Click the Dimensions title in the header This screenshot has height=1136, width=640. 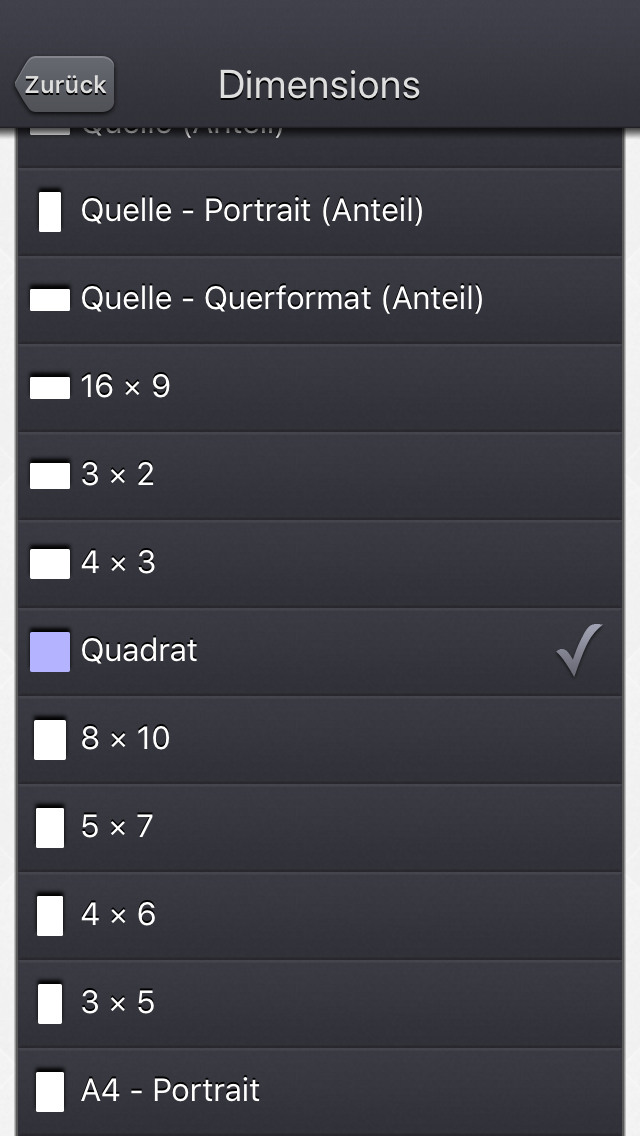319,85
